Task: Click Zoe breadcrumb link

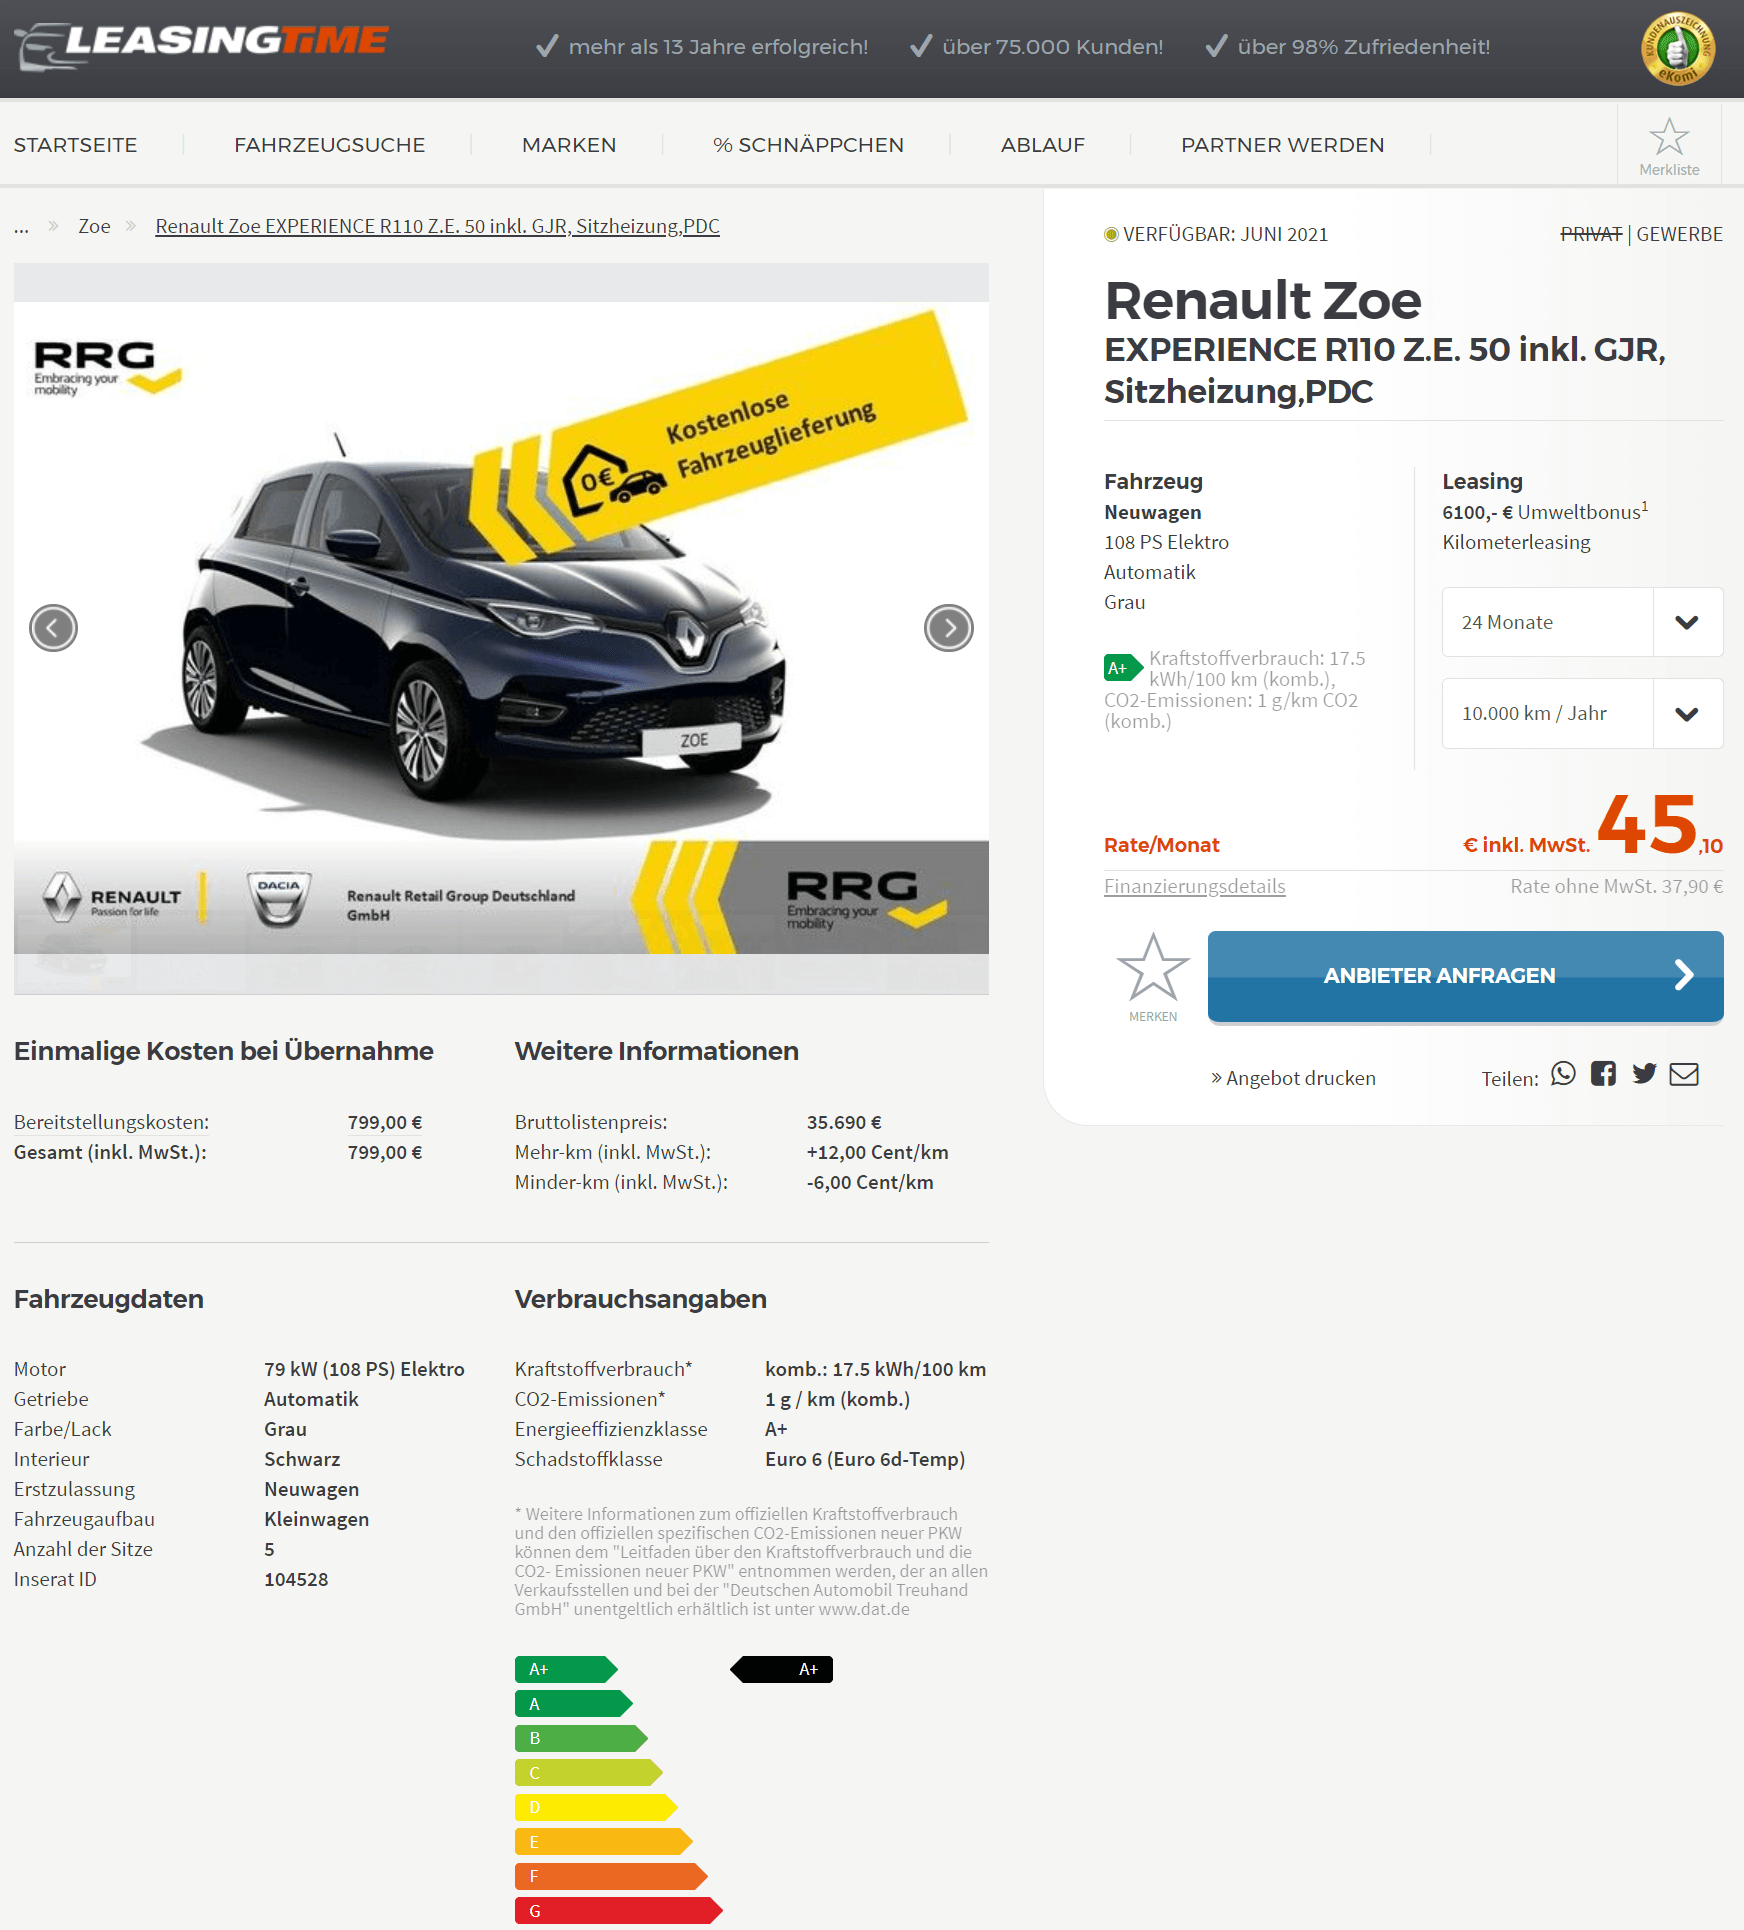Action: click(x=94, y=226)
